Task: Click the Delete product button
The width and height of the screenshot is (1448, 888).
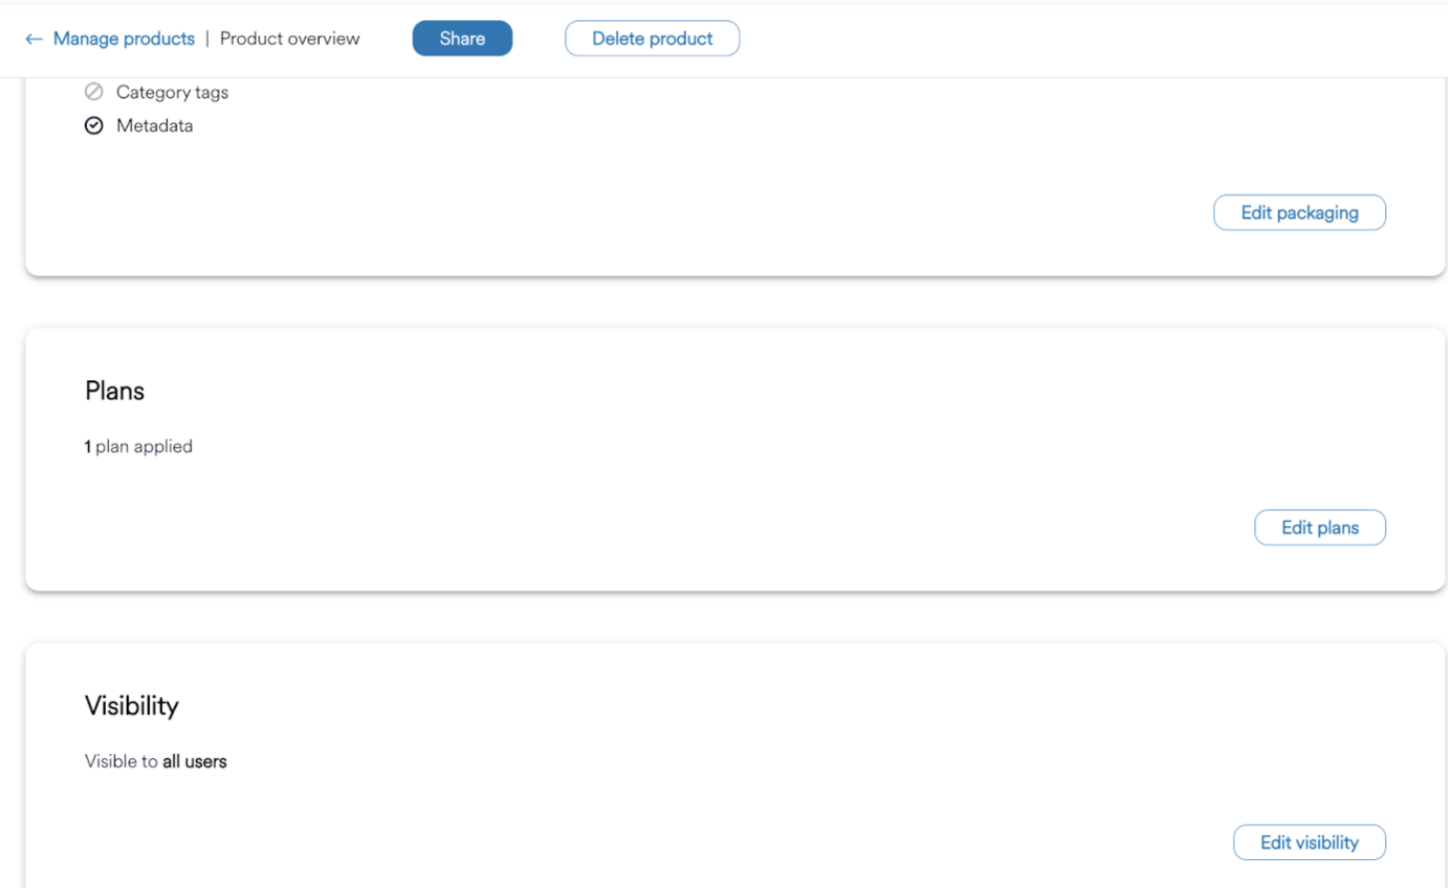Action: pyautogui.click(x=652, y=39)
